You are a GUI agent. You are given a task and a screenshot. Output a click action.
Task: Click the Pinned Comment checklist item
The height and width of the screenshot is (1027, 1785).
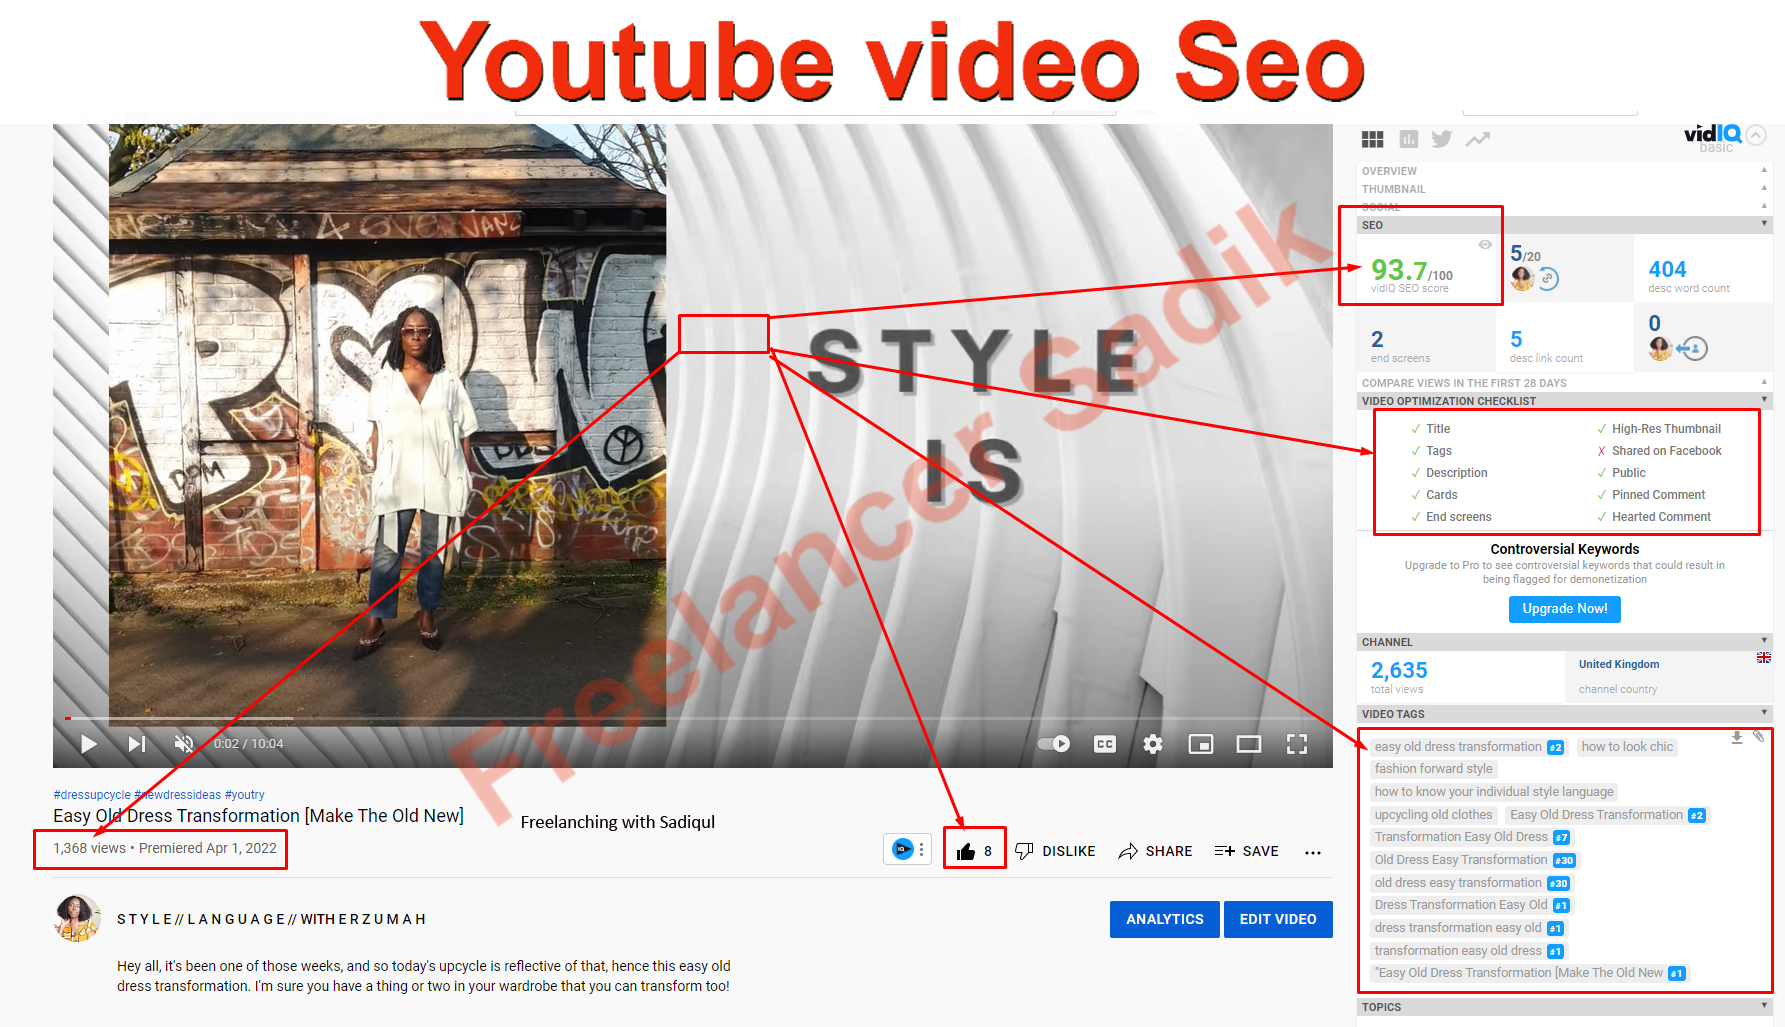(1651, 495)
